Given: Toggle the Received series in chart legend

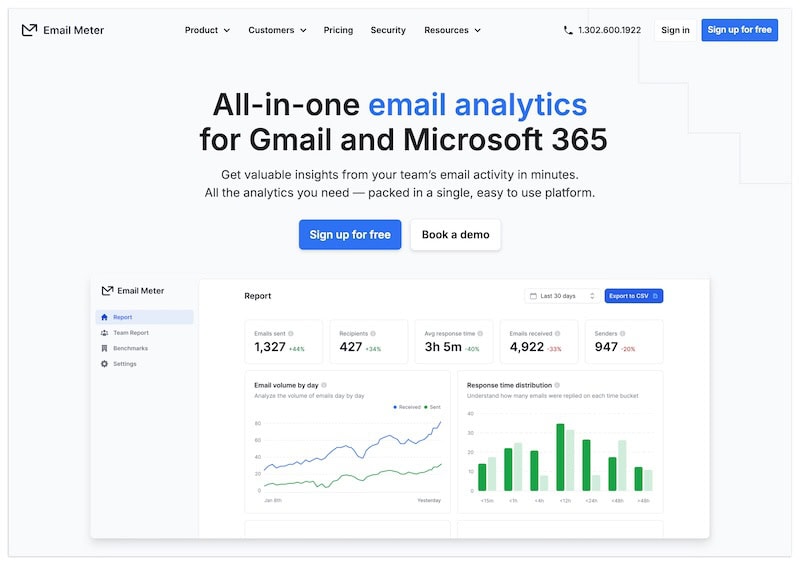Looking at the screenshot, I should (x=408, y=407).
